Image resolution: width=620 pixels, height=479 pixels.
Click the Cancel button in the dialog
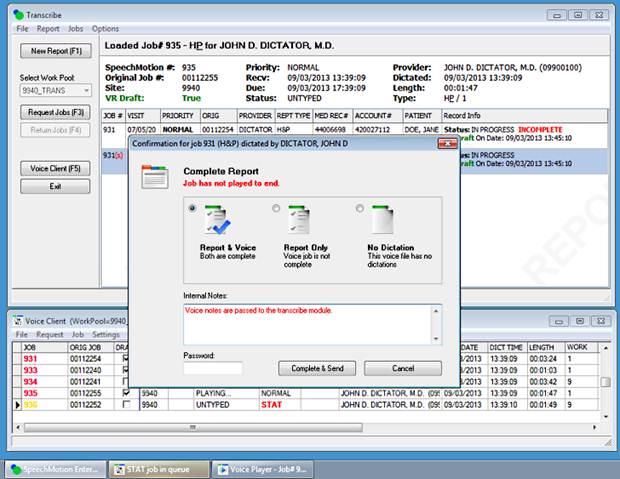click(403, 368)
